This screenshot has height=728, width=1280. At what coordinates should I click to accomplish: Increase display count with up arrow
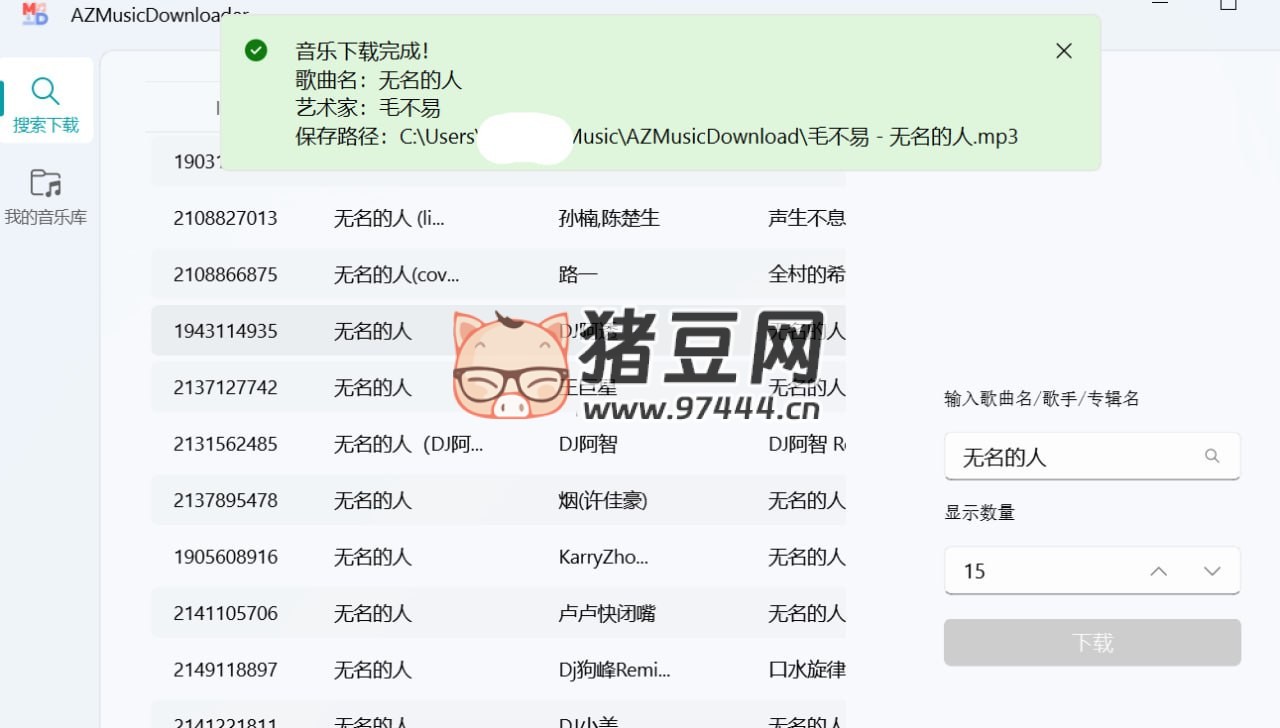tap(1158, 571)
